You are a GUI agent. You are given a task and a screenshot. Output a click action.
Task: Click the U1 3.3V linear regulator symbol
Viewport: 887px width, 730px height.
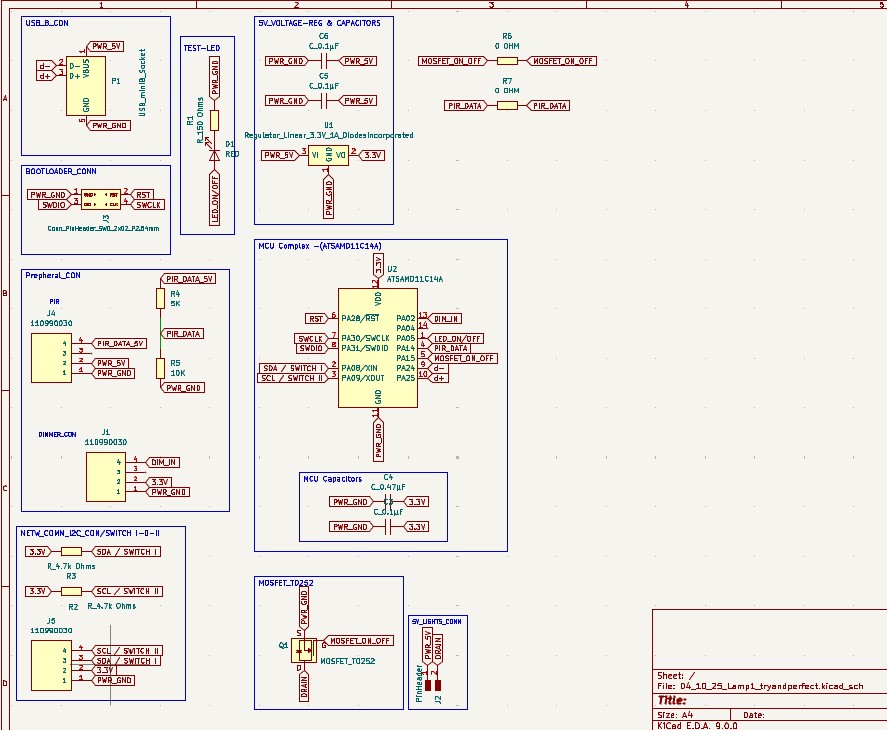pos(328,155)
